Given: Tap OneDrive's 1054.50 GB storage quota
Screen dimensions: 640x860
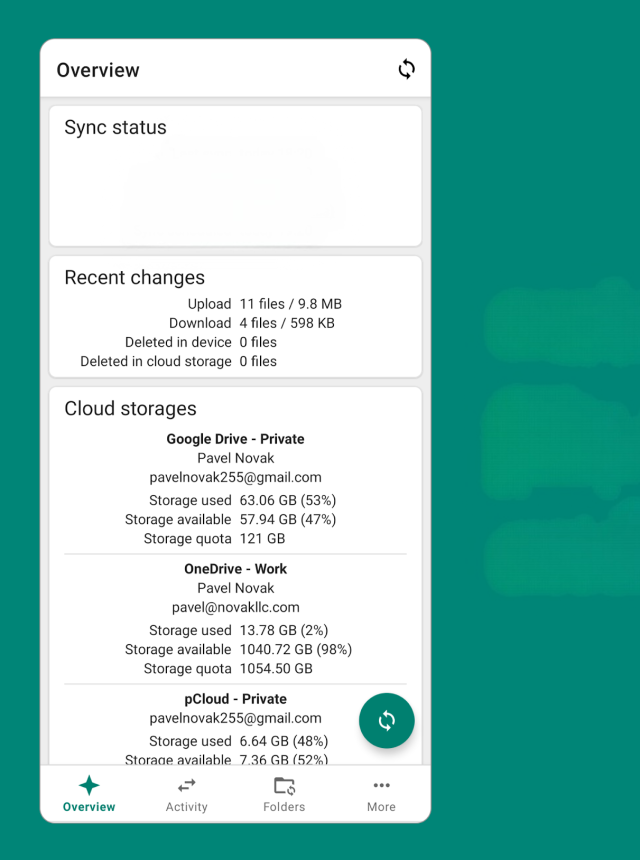Looking at the screenshot, I should point(276,668).
